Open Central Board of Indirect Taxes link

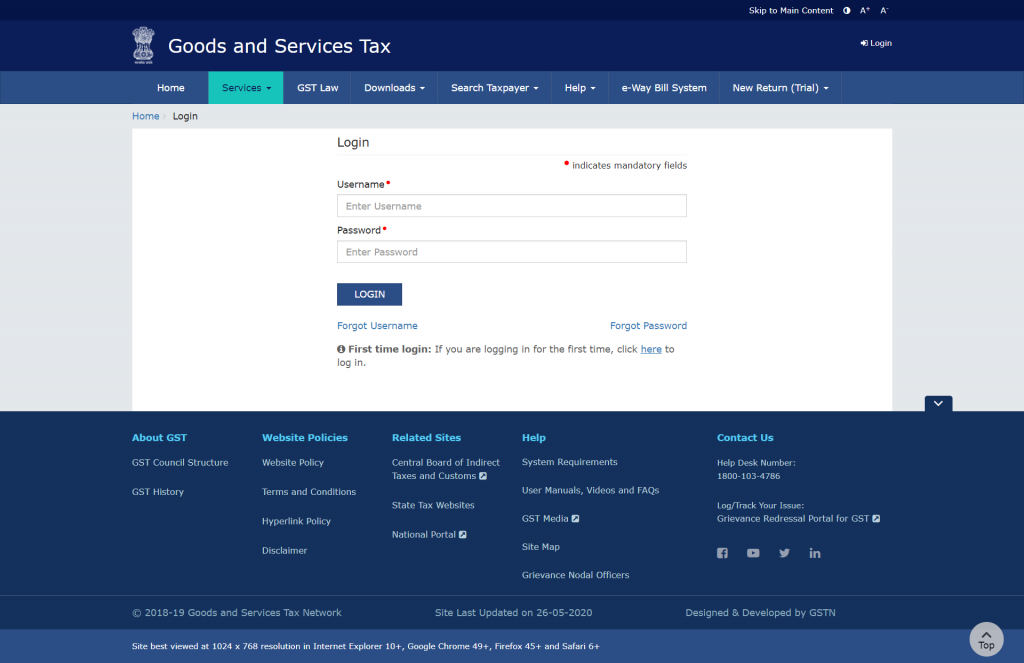[x=445, y=469]
